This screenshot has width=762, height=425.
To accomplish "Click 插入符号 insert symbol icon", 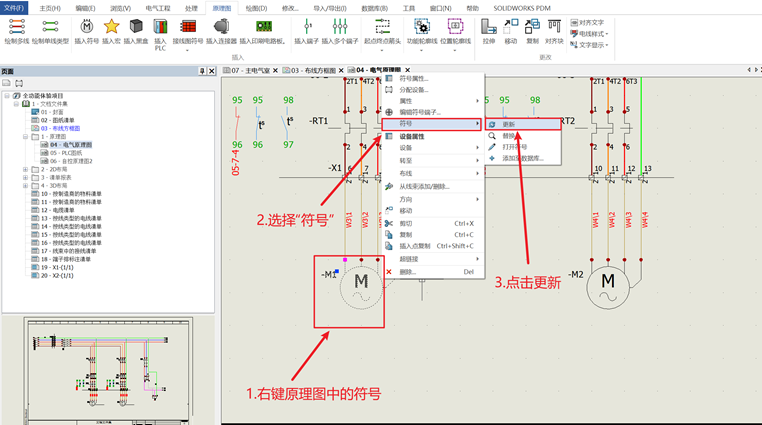I will (x=87, y=27).
